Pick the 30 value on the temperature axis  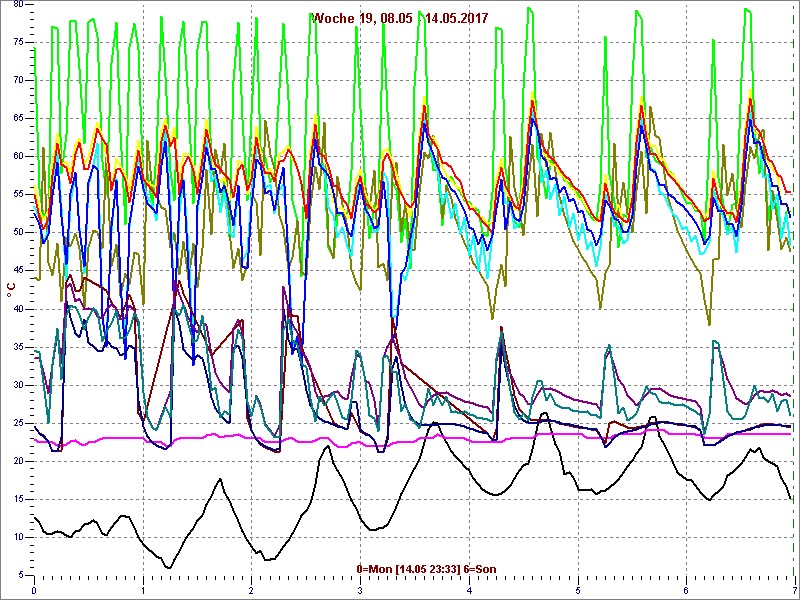18,385
